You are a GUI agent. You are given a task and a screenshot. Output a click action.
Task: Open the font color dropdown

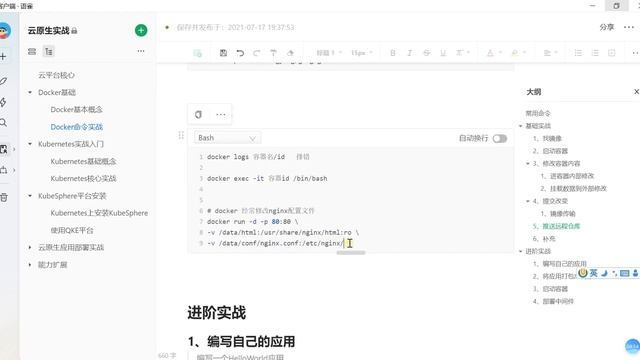[494, 53]
